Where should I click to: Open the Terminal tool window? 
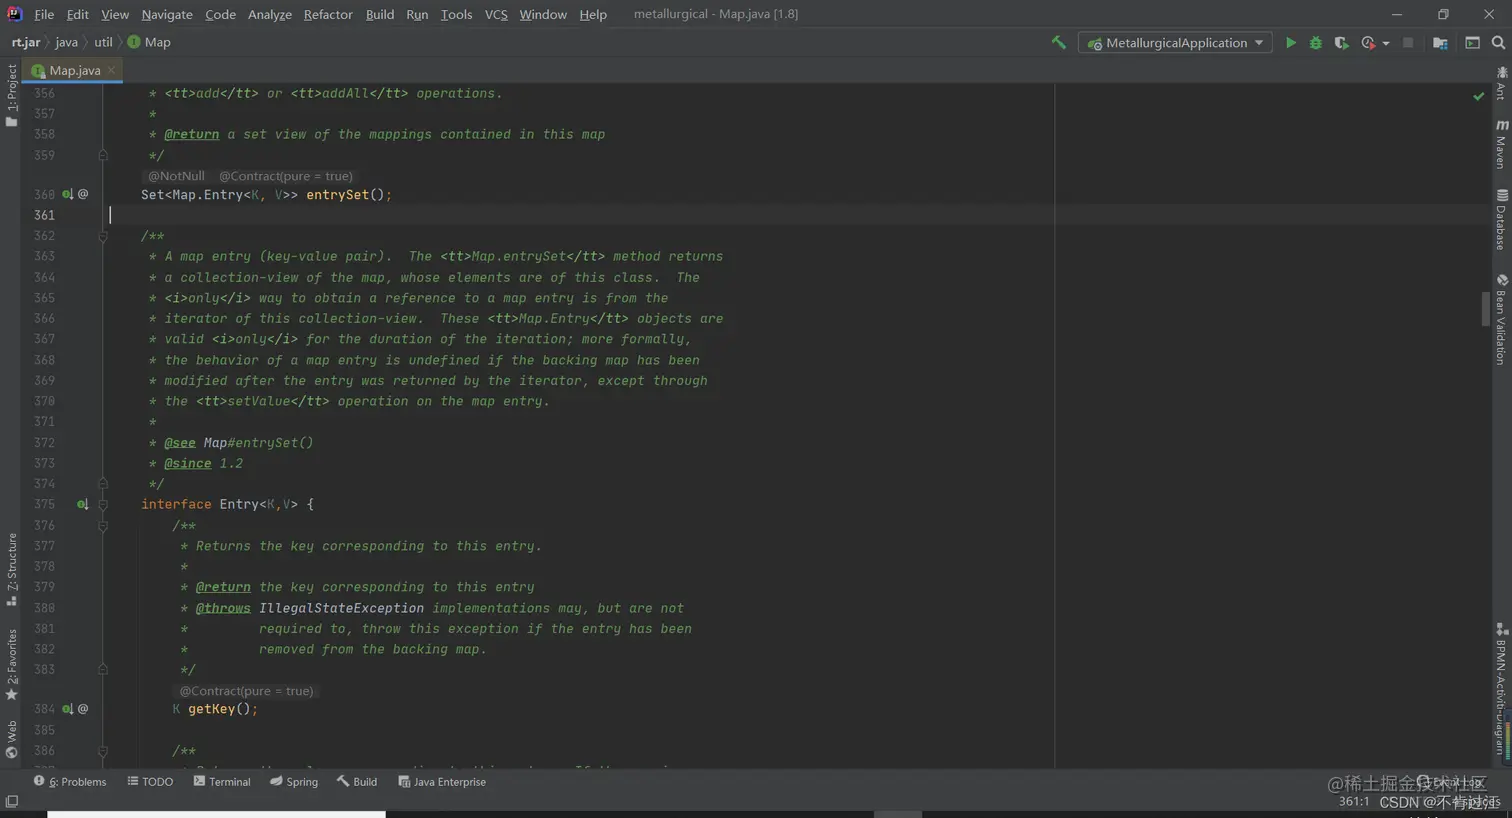[x=222, y=782]
